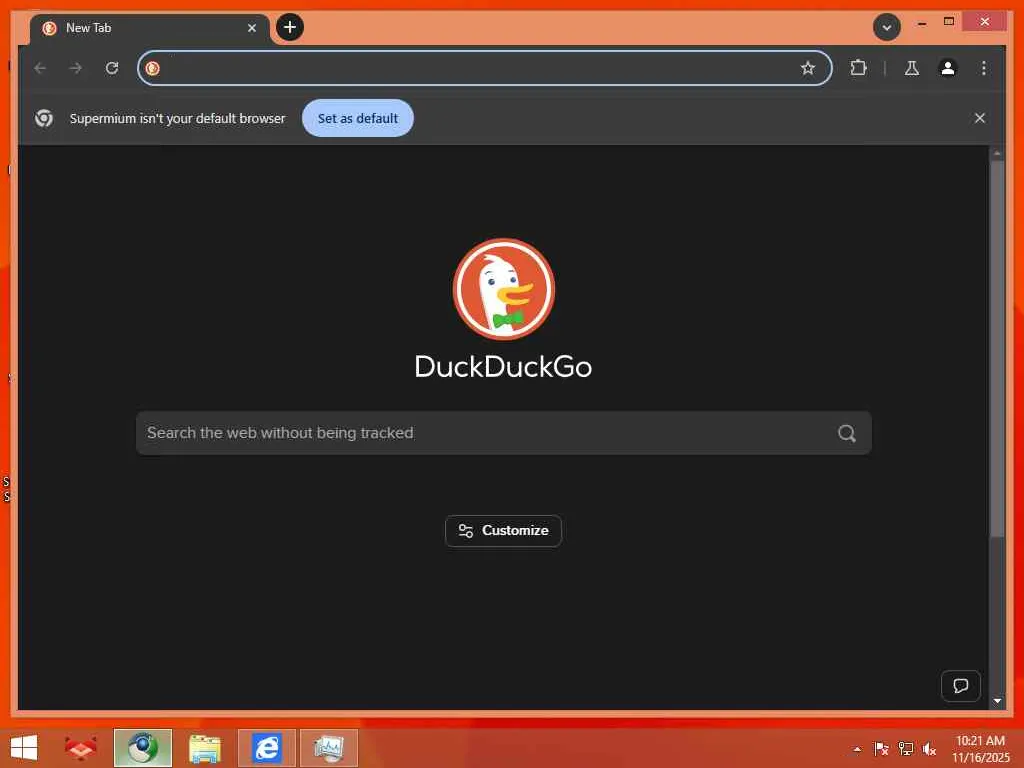This screenshot has width=1024, height=768.
Task: Bookmark this page with star icon
Action: point(808,68)
